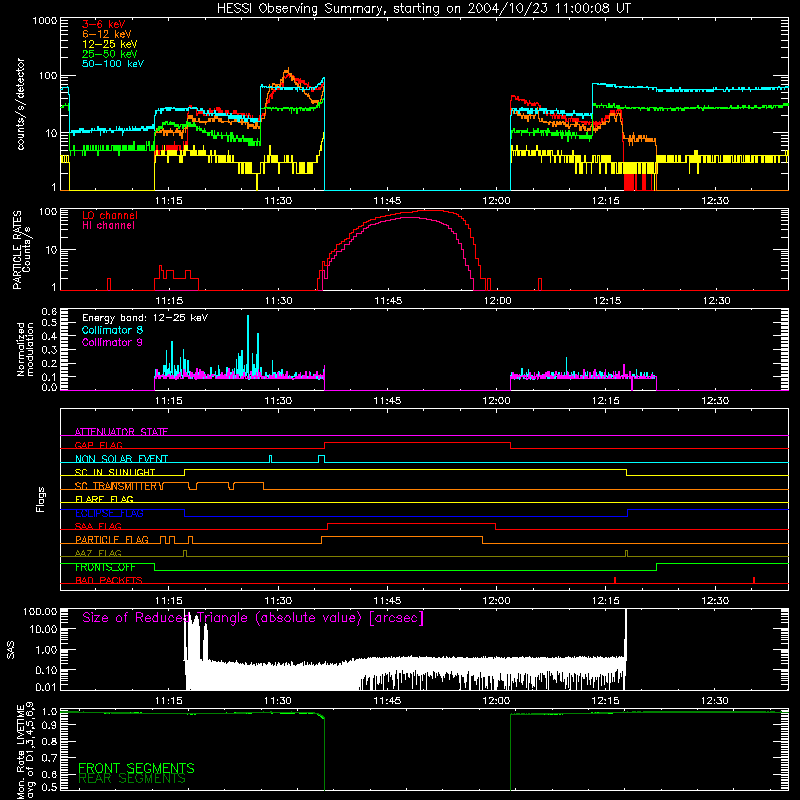Click the counts/s/detector axis title
This screenshot has height=800, width=800.
[x=21, y=104]
